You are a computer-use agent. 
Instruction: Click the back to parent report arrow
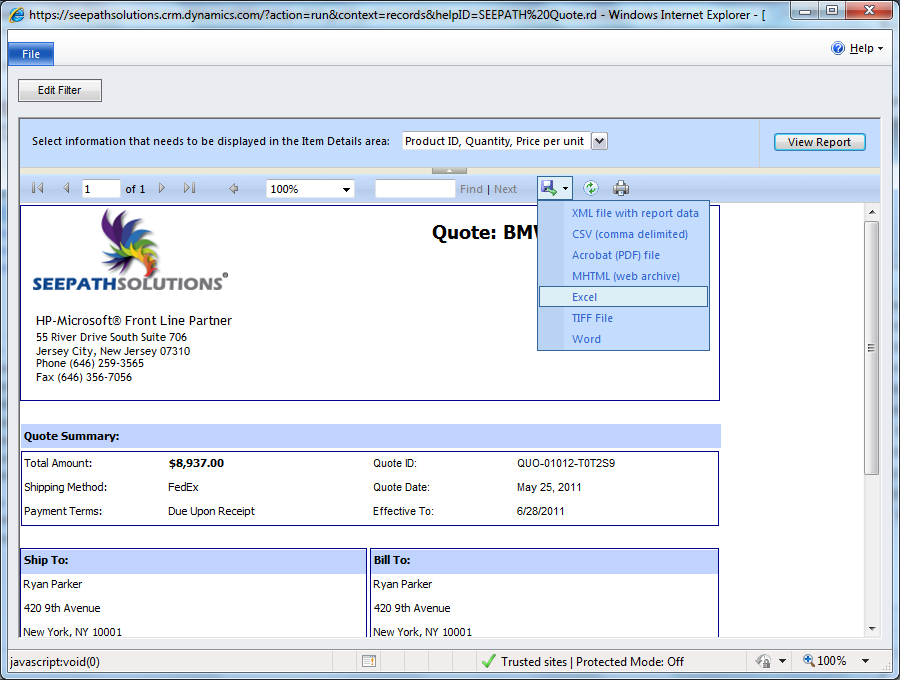(234, 188)
